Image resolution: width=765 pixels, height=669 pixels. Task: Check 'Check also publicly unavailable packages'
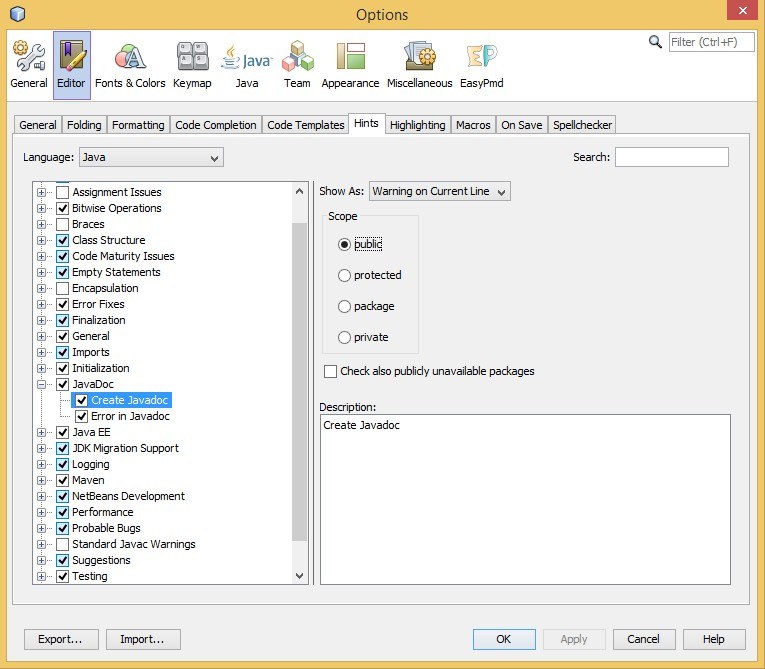[x=330, y=371]
